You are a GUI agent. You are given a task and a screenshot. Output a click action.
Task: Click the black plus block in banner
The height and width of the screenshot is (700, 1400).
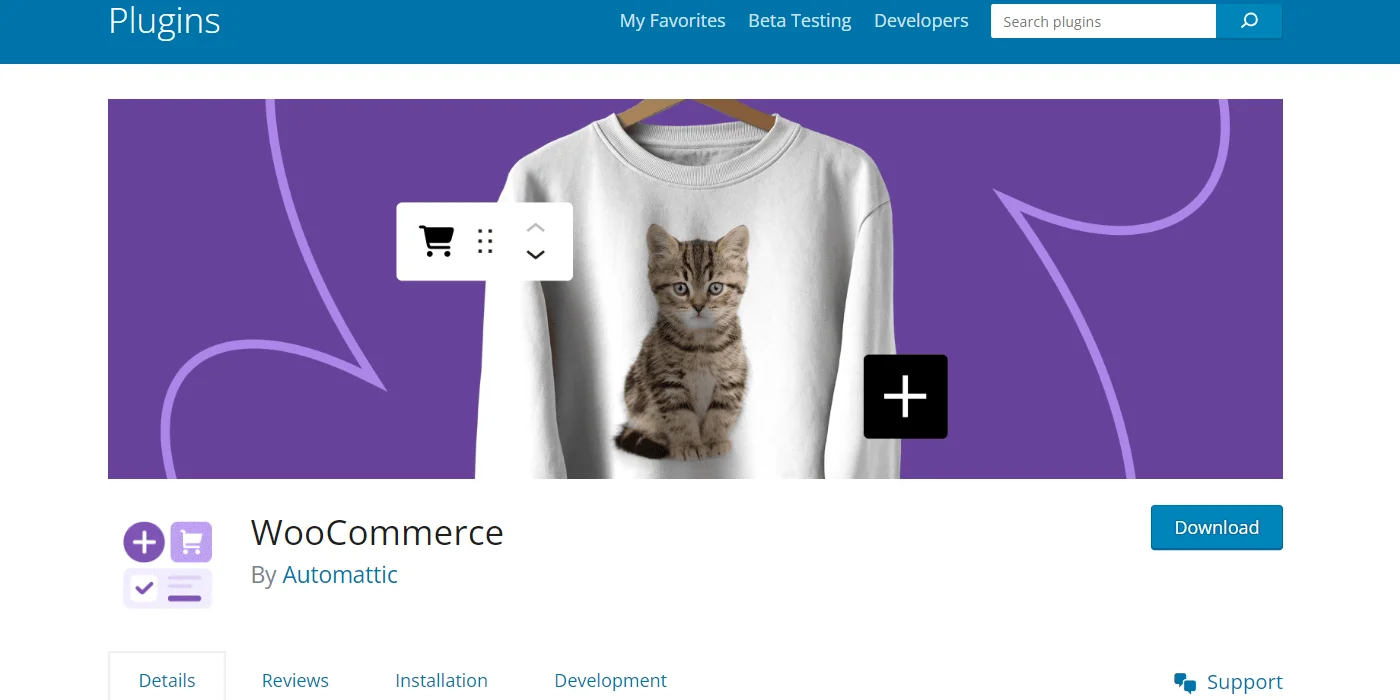pyautogui.click(x=905, y=397)
